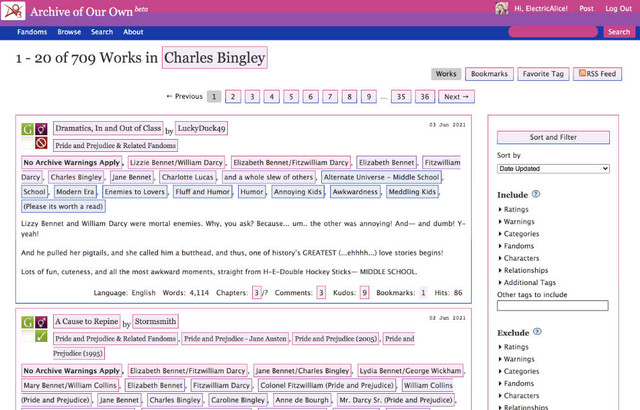Image resolution: width=640 pixels, height=410 pixels.
Task: Click the Charlotte Lucas character tag
Action: pos(187,177)
